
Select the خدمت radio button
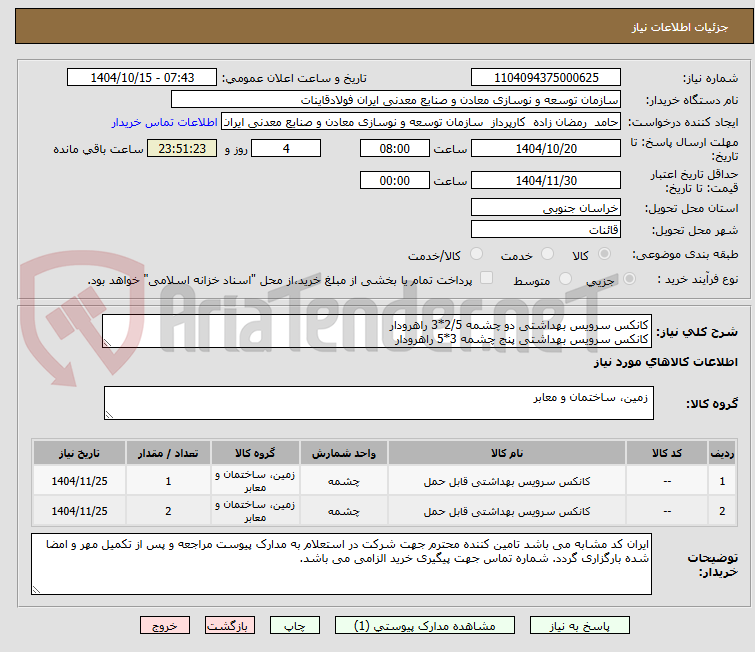tap(547, 254)
